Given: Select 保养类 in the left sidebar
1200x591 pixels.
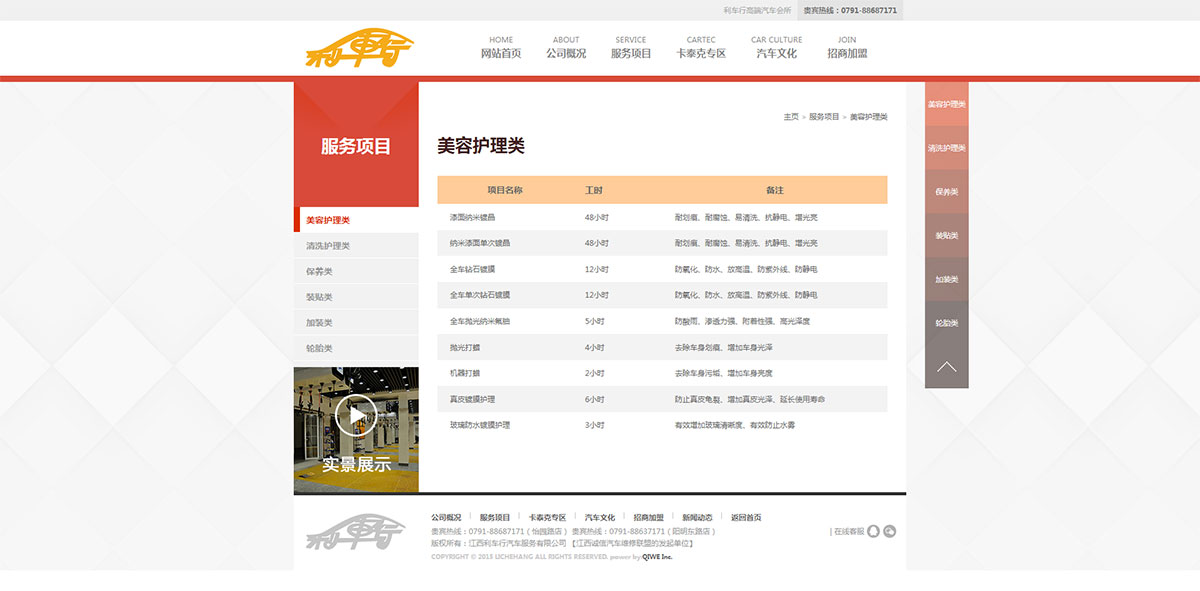Looking at the screenshot, I should (320, 272).
